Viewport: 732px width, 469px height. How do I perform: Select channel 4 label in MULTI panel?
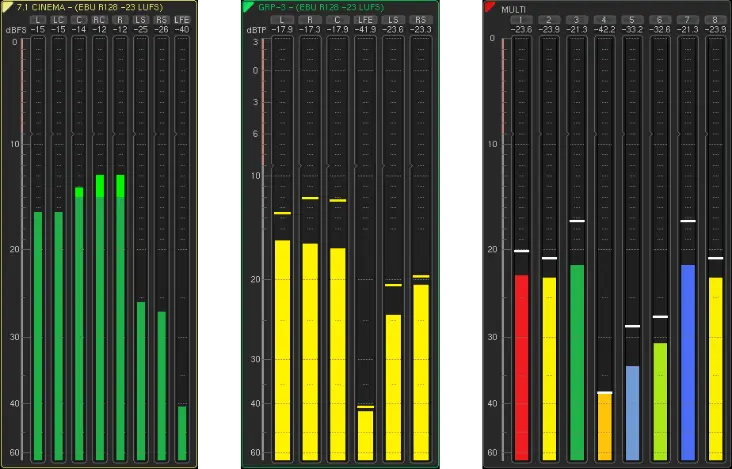pos(604,20)
